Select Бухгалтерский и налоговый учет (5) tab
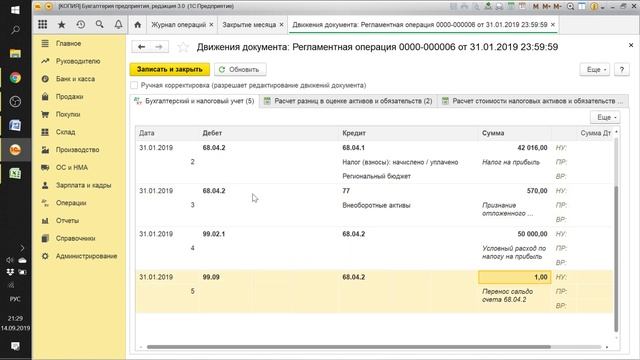This screenshot has width=640, height=360. (195, 101)
